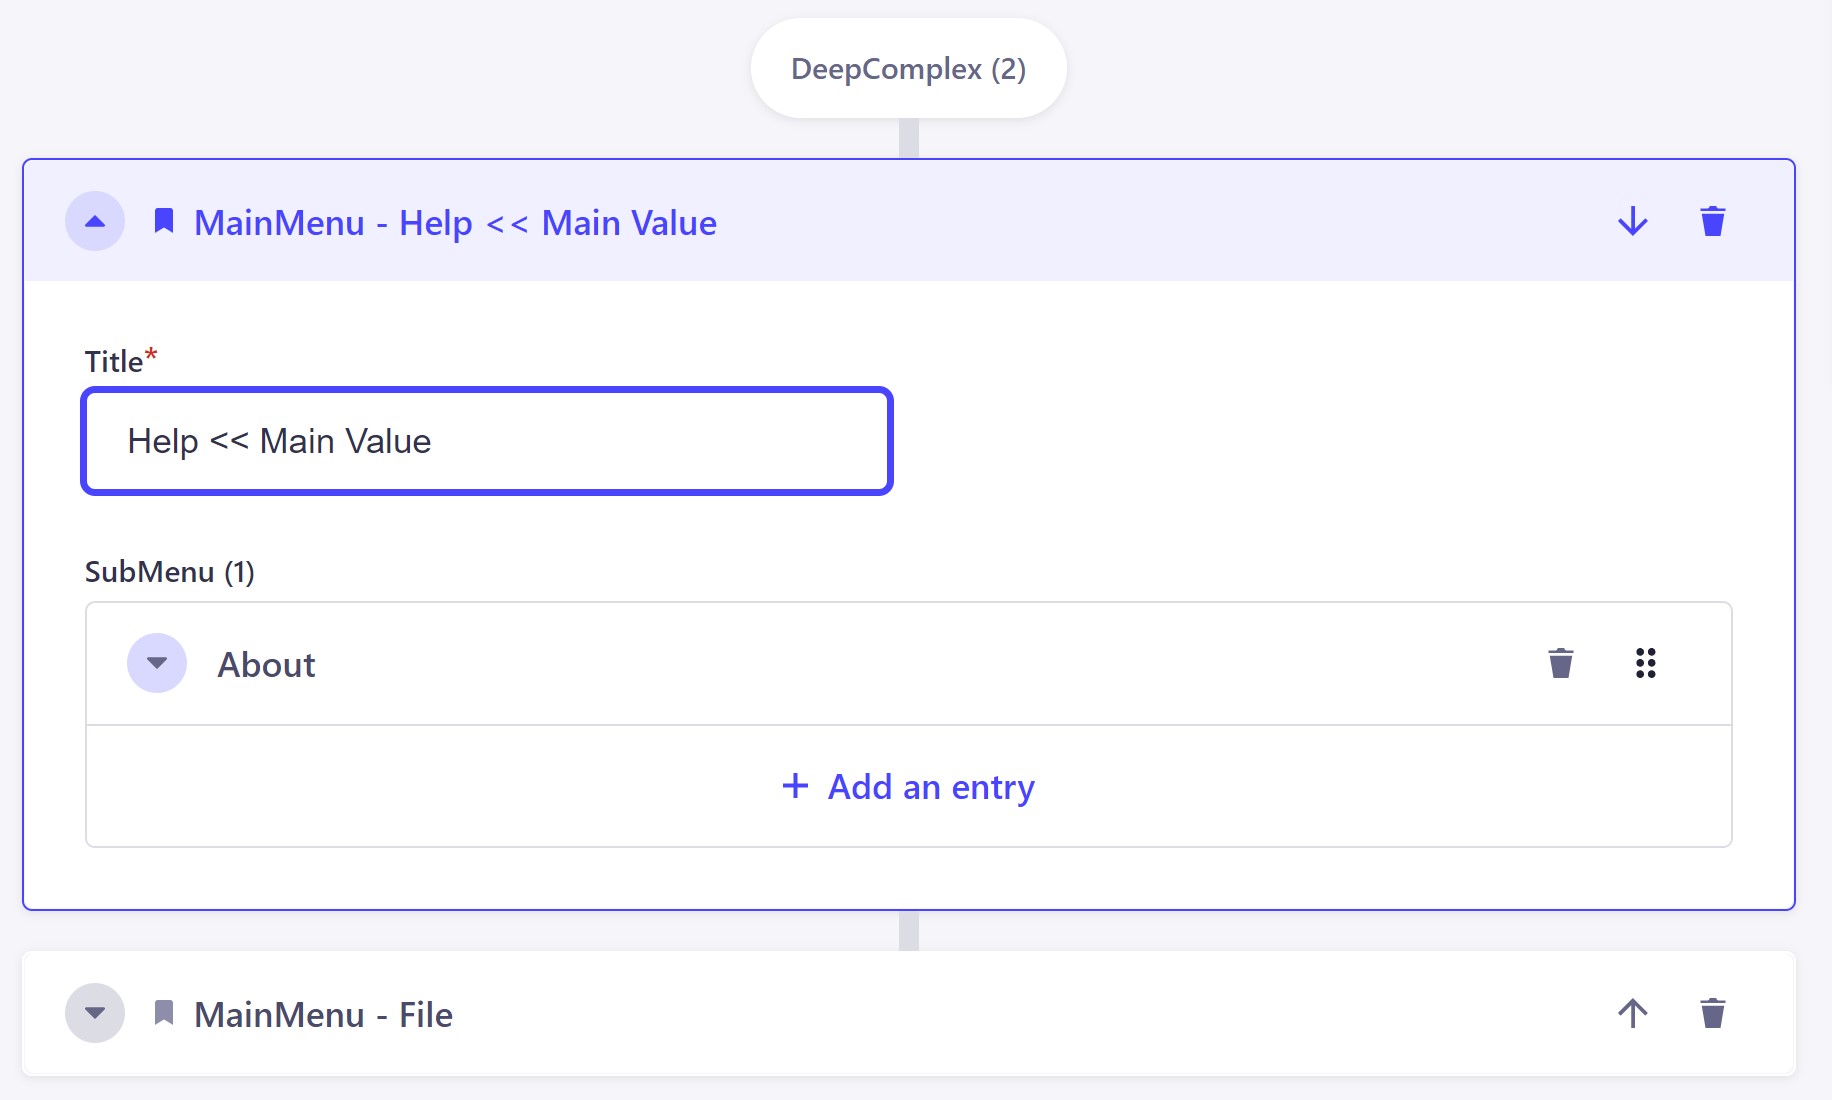1832x1100 pixels.
Task: Select the About entry label
Action: (266, 664)
